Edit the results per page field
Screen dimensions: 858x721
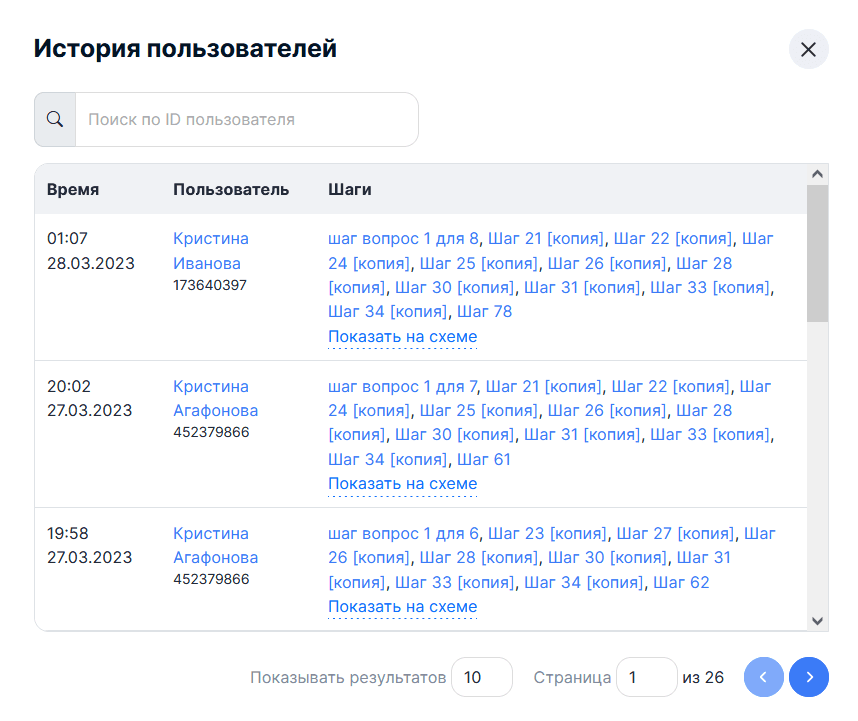(481, 677)
